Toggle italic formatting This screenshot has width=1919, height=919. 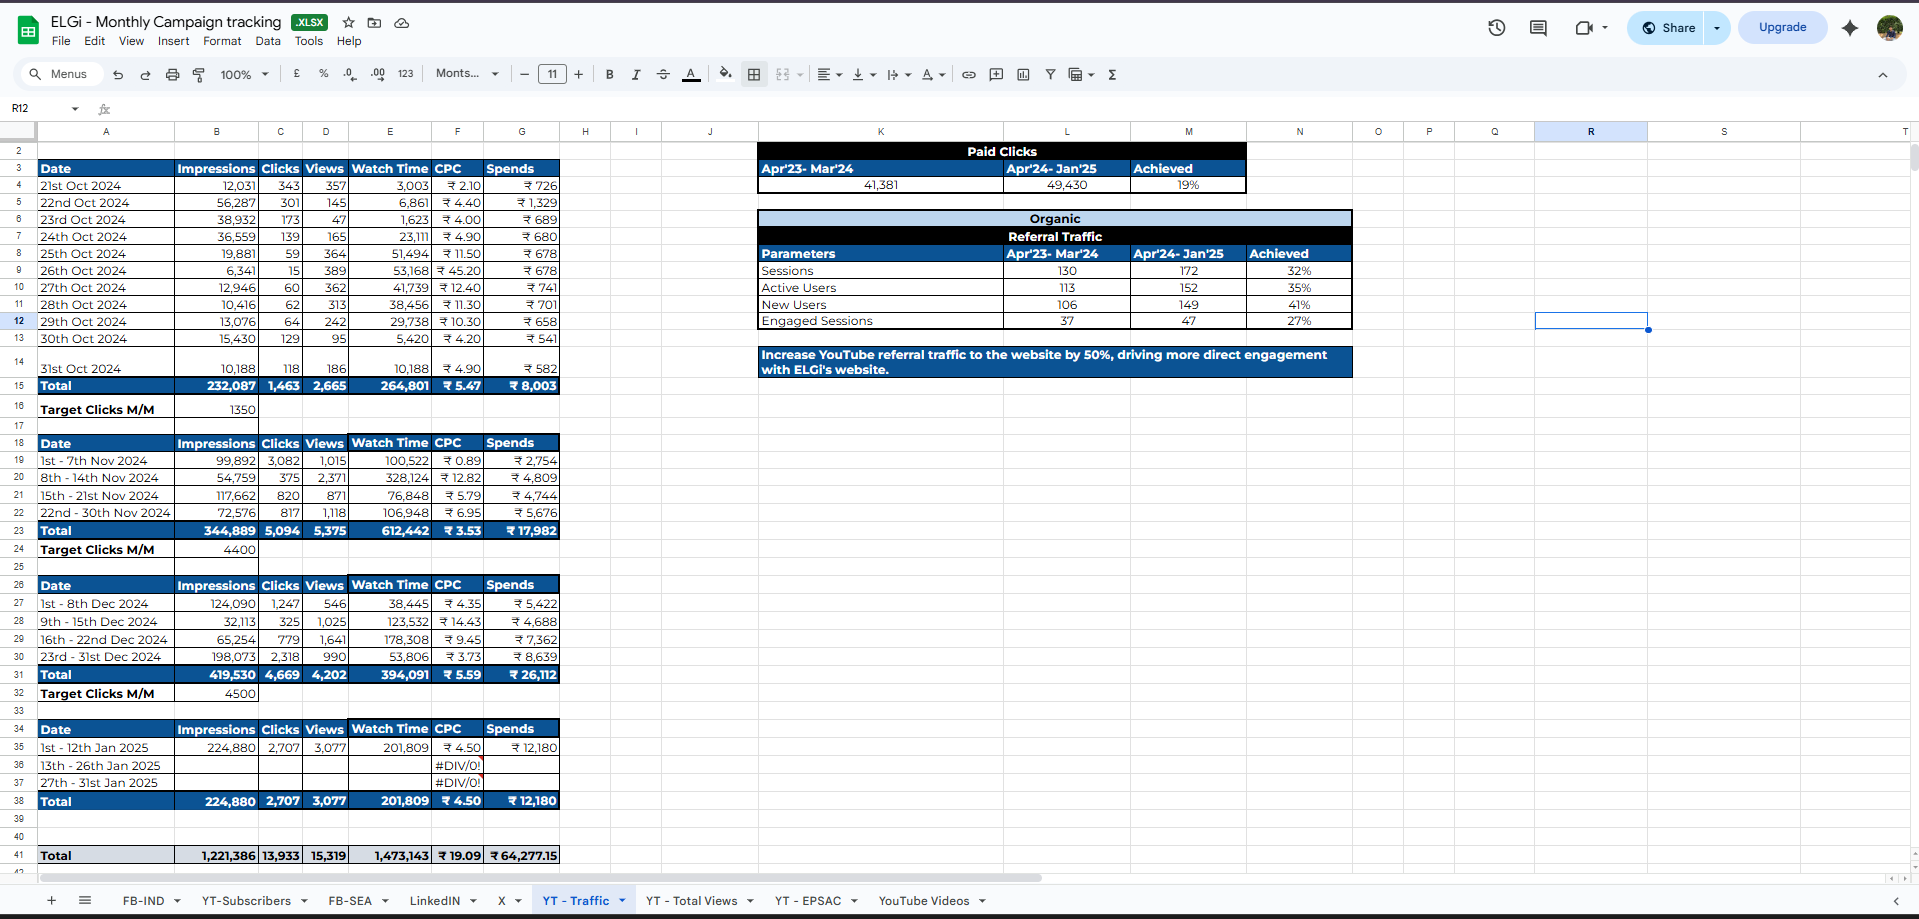(636, 74)
